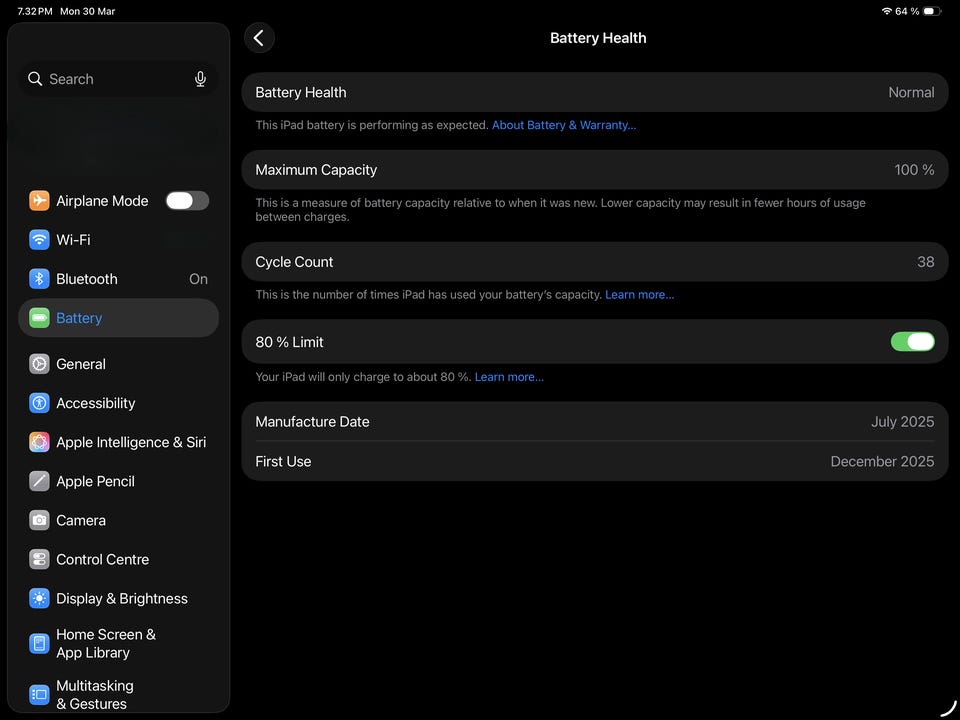The width and height of the screenshot is (960, 720).
Task: Tap the Control Centre icon
Action: [39, 560]
